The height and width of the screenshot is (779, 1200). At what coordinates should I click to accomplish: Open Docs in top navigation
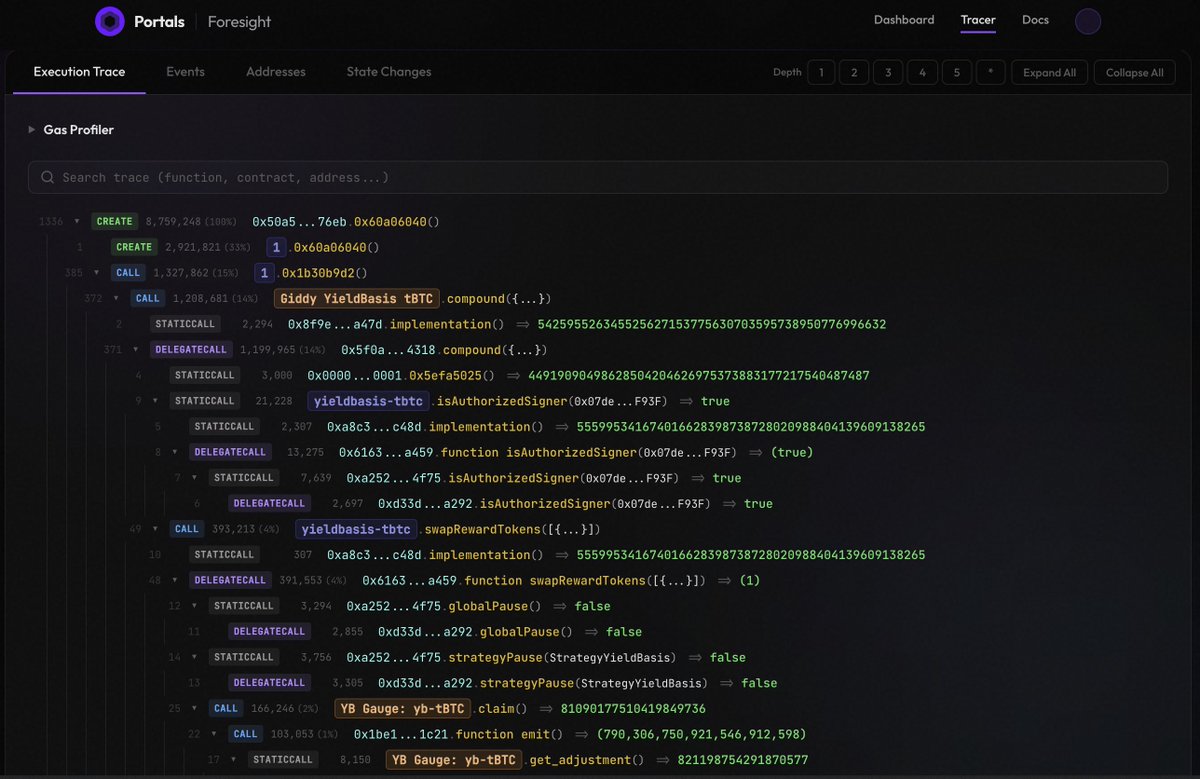(x=1035, y=20)
